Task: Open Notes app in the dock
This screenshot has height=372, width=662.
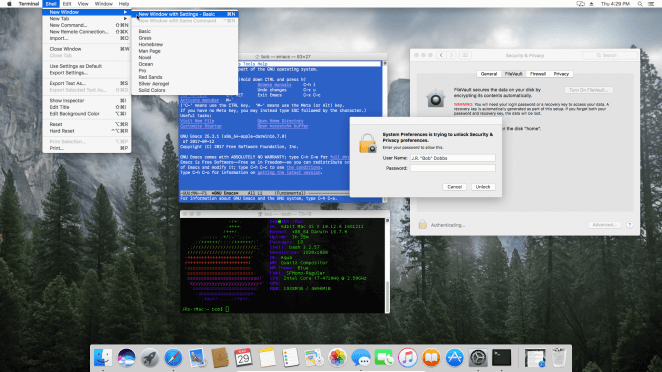Action: pyautogui.click(x=267, y=358)
